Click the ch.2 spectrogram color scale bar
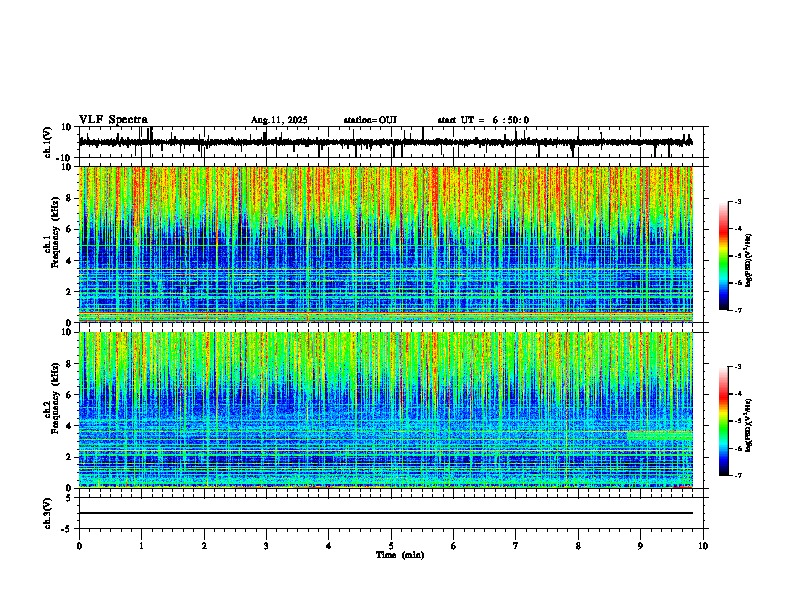The image size is (792, 612). [724, 421]
